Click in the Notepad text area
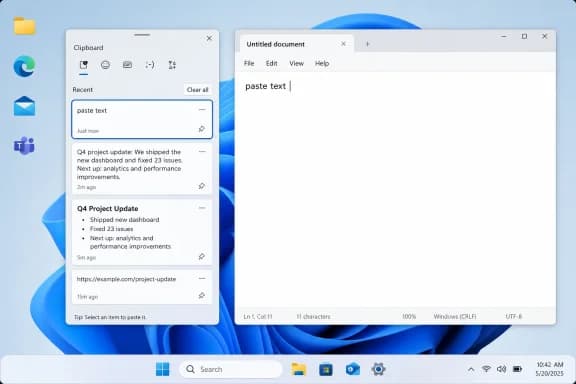This screenshot has height=384, width=576. (x=395, y=189)
